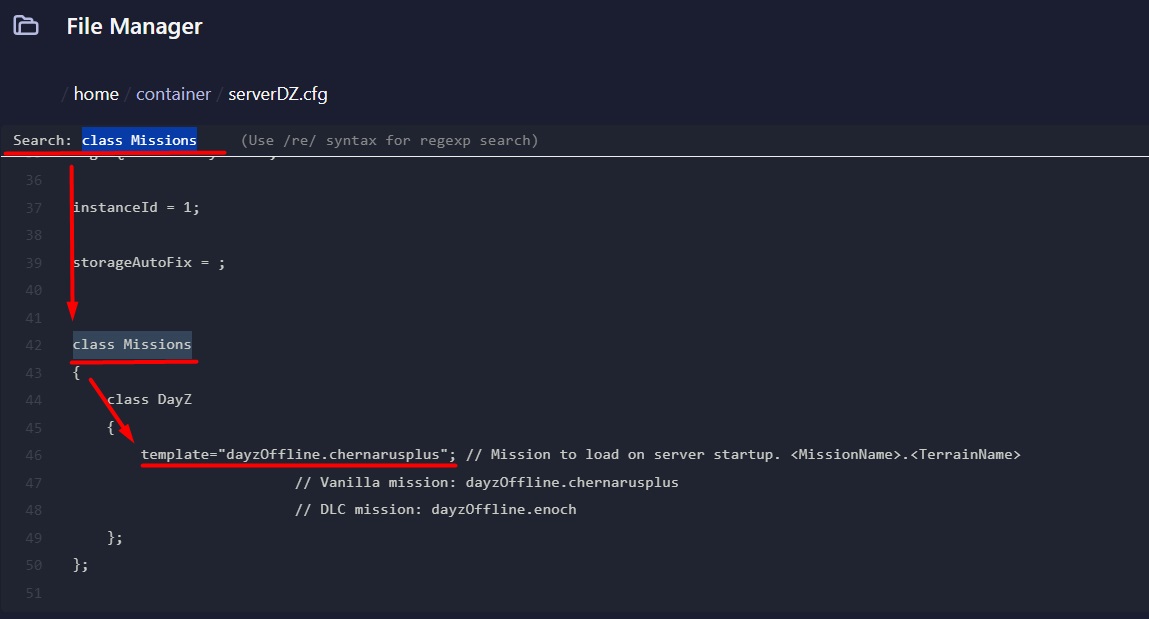
Task: Select the highlighted 'class Missions' match on line 42
Action: tap(133, 344)
